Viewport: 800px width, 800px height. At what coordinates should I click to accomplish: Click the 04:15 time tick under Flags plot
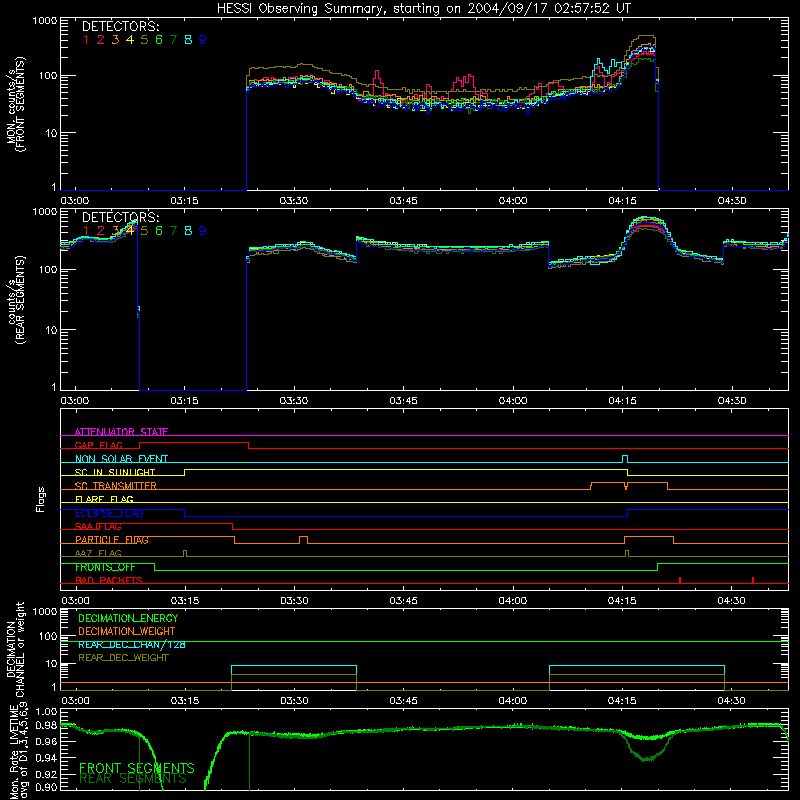(622, 601)
